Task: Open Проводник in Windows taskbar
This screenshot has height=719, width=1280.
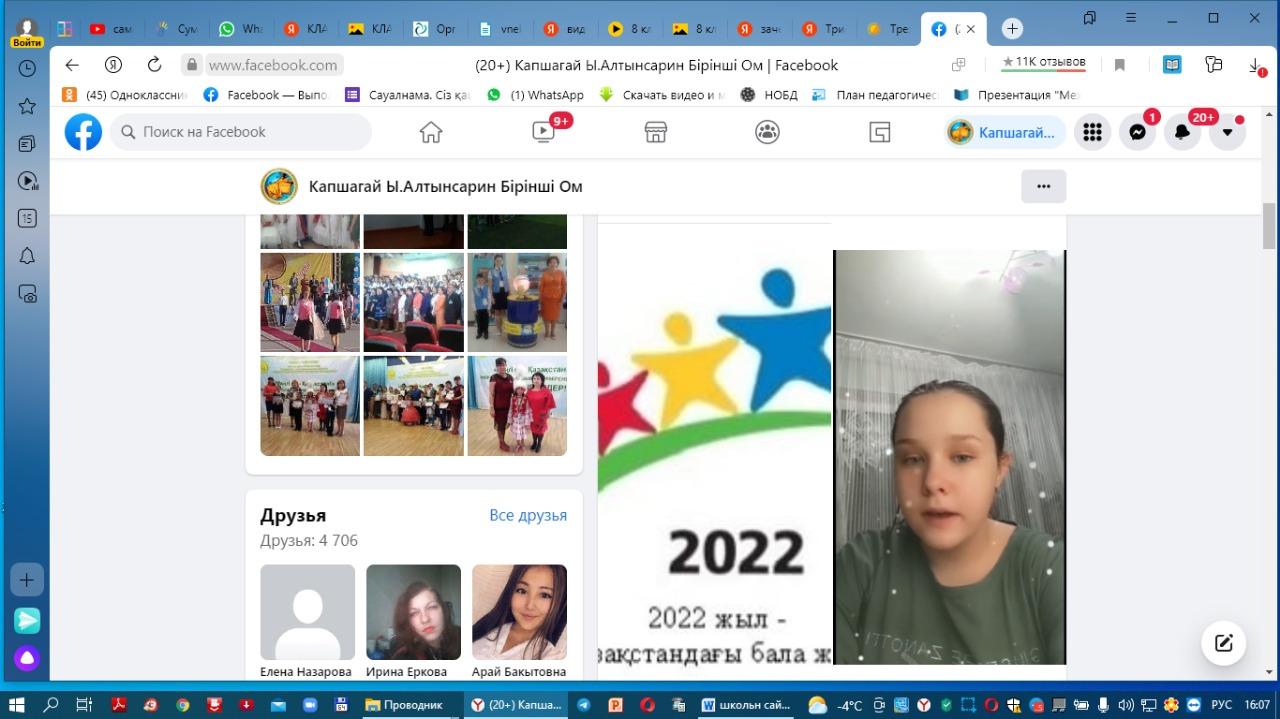Action: [x=403, y=705]
